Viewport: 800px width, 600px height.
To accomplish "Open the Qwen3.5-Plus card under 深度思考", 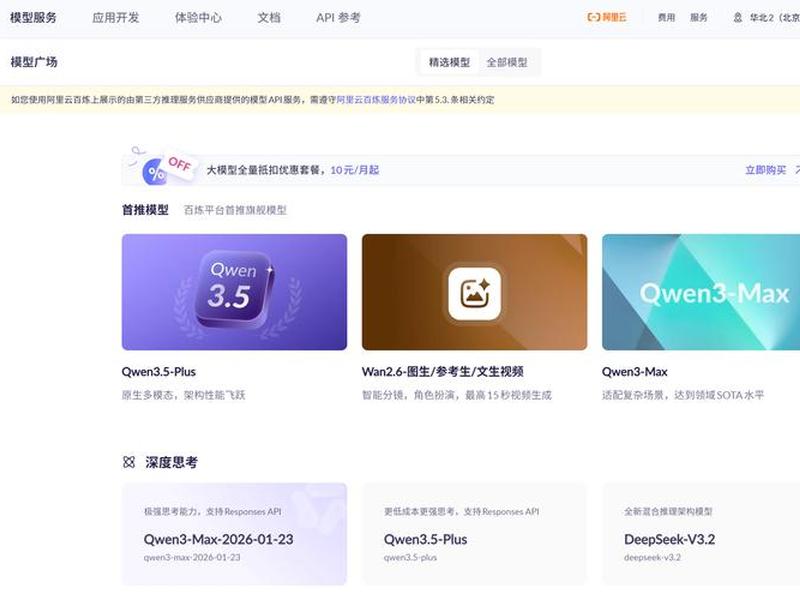I will click(474, 534).
